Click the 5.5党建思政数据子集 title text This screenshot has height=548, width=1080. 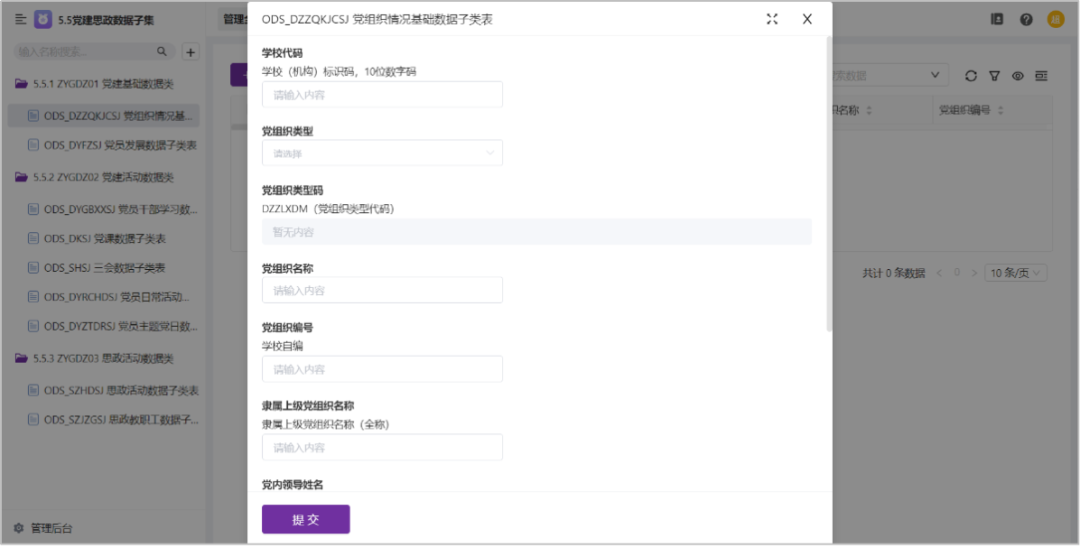[x=105, y=20]
